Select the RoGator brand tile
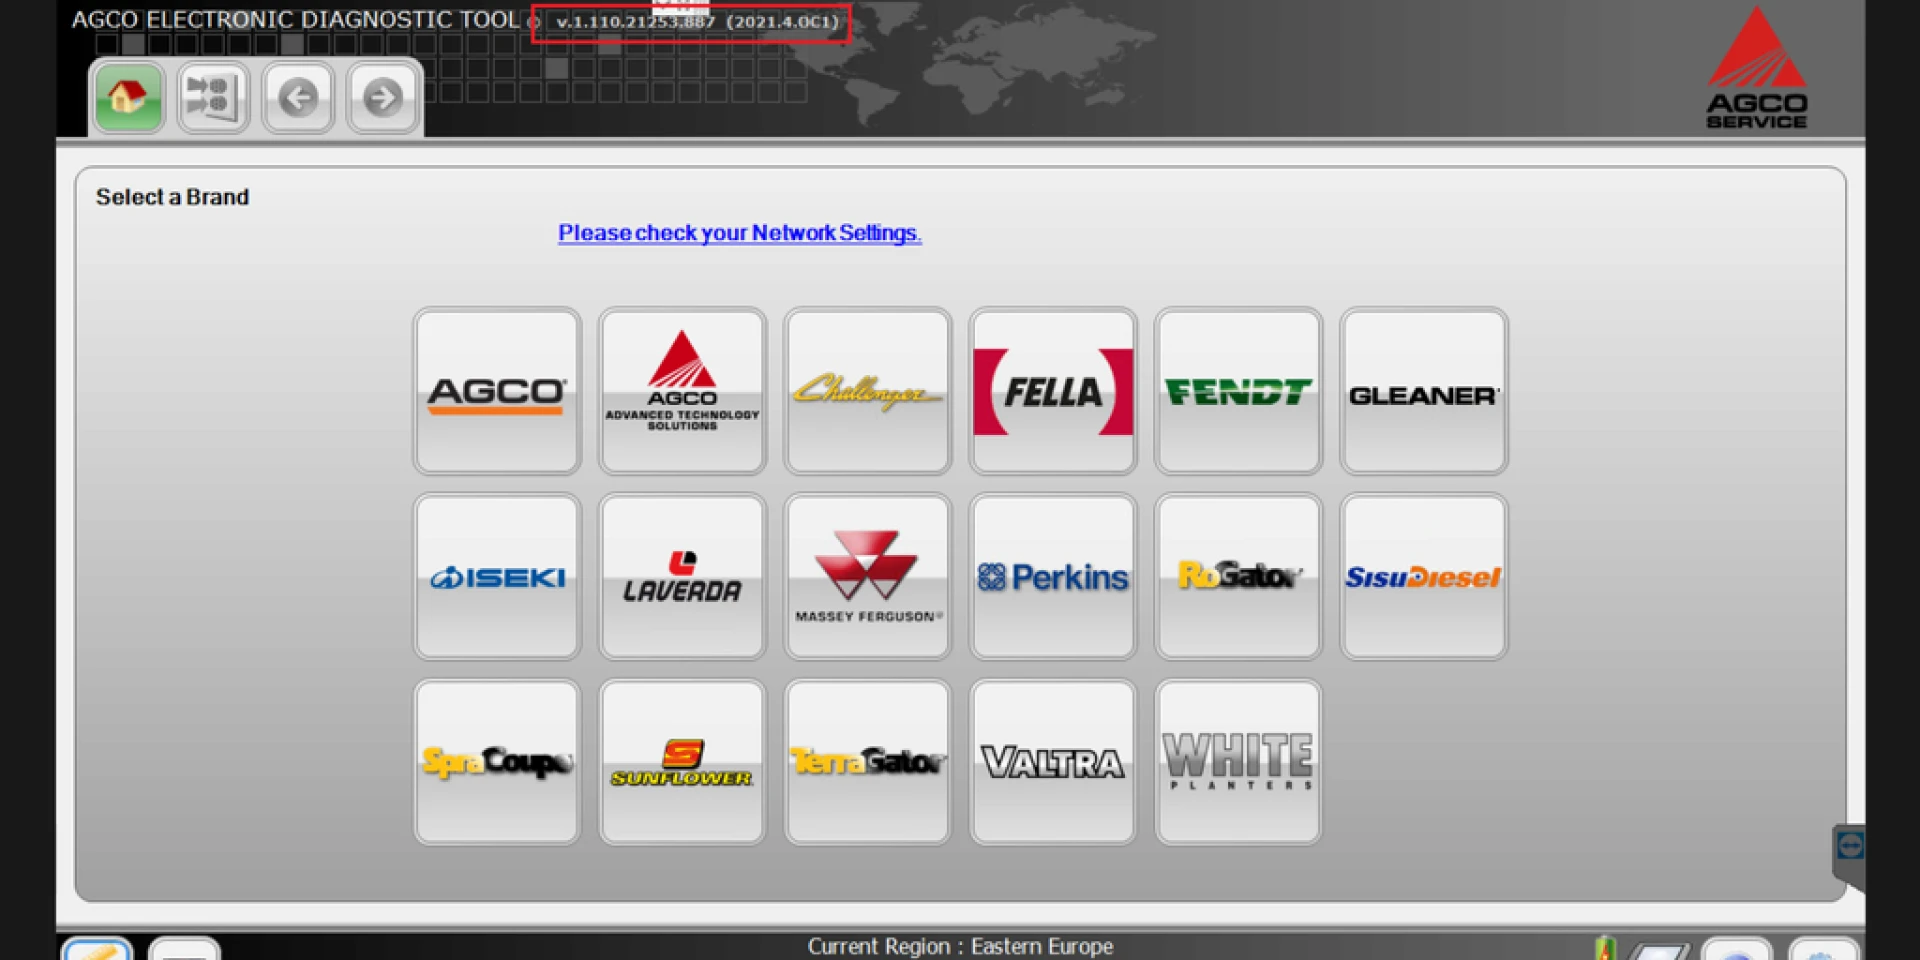The width and height of the screenshot is (1920, 960). (1238, 577)
